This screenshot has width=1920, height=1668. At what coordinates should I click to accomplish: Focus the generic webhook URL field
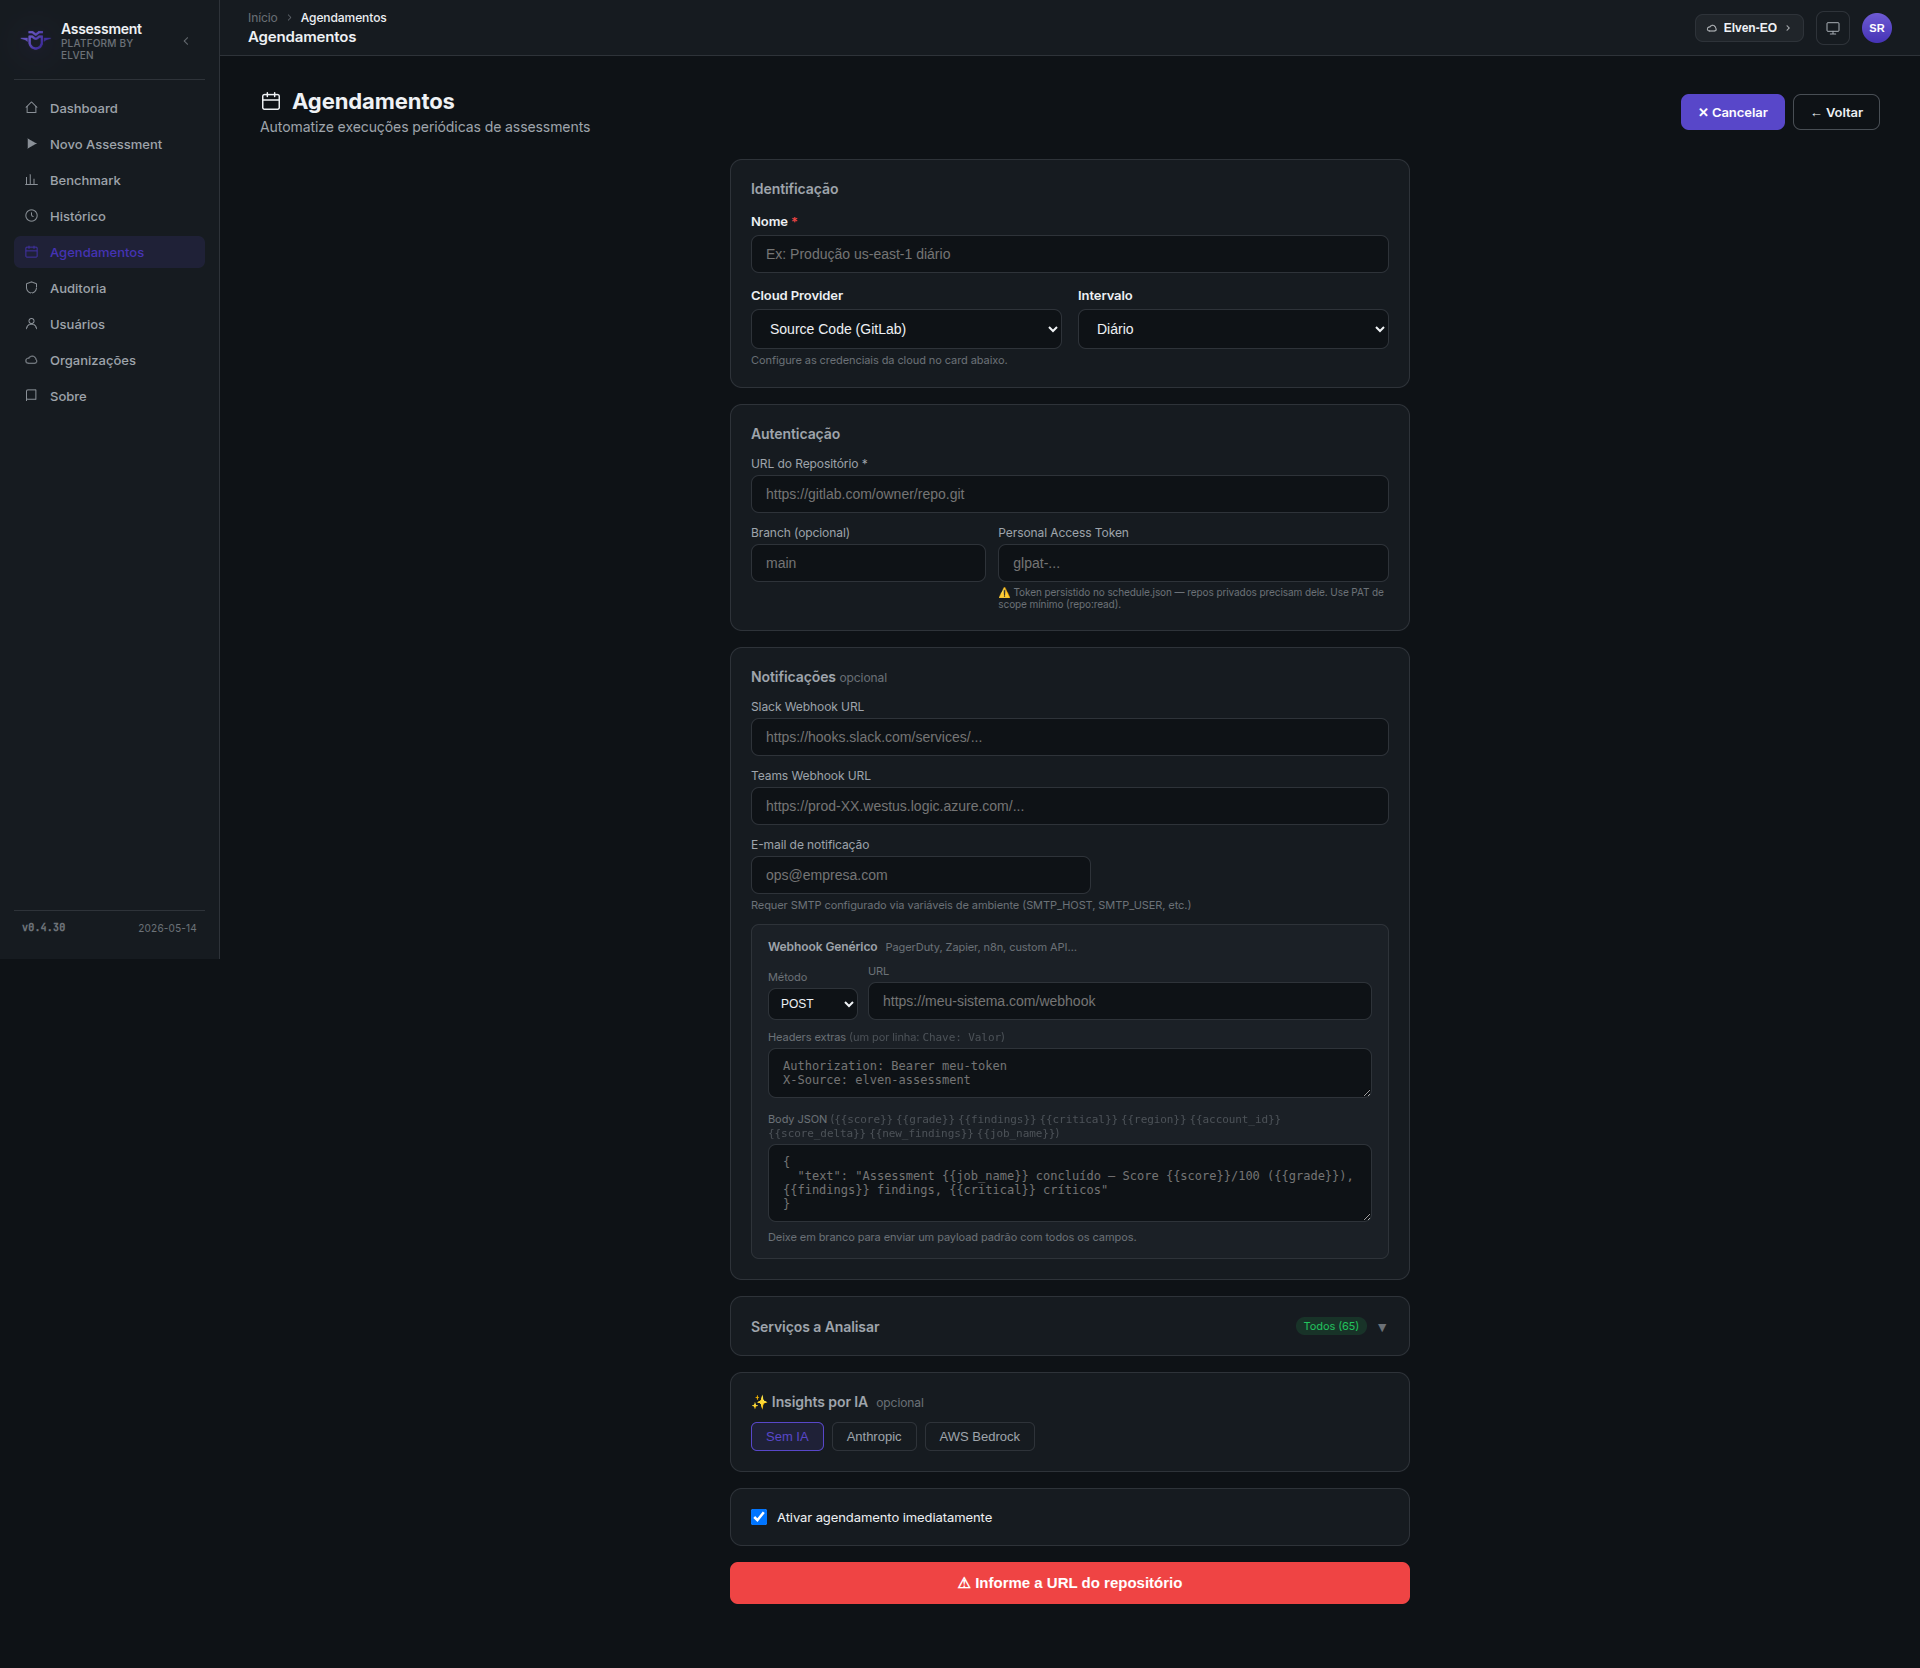tap(1119, 1001)
